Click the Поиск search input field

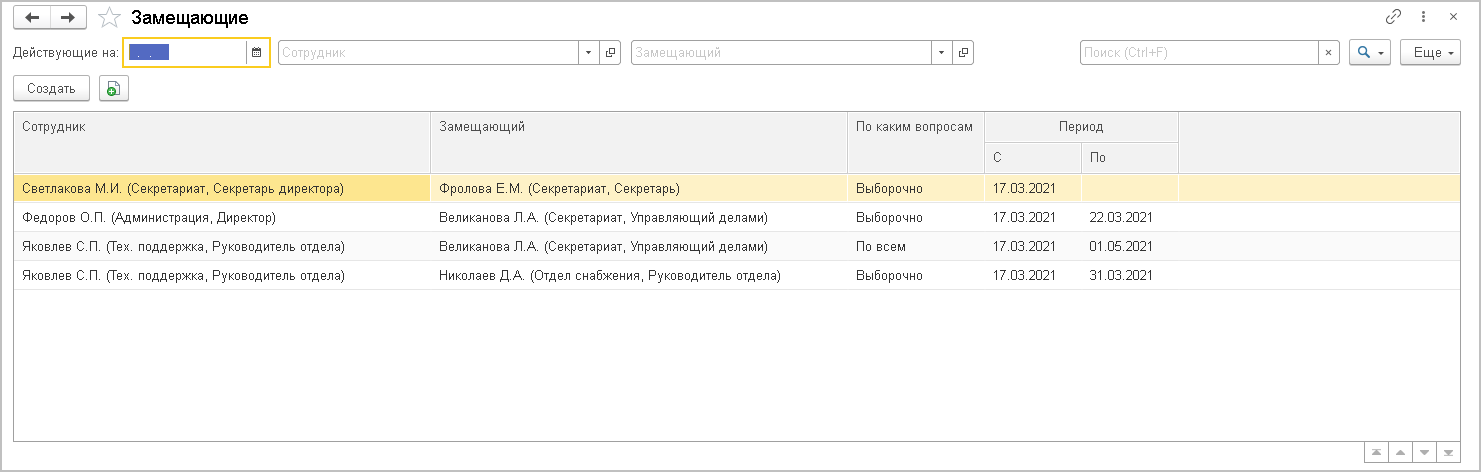1198,53
